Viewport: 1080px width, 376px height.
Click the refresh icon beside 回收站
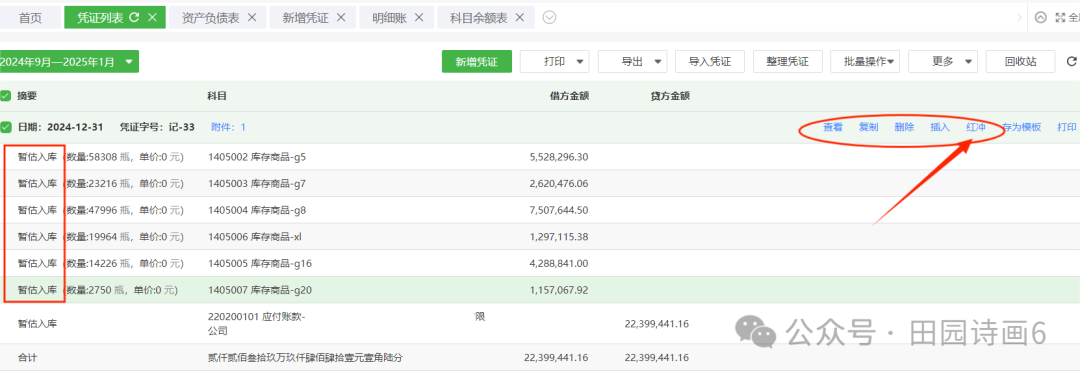tap(1071, 61)
